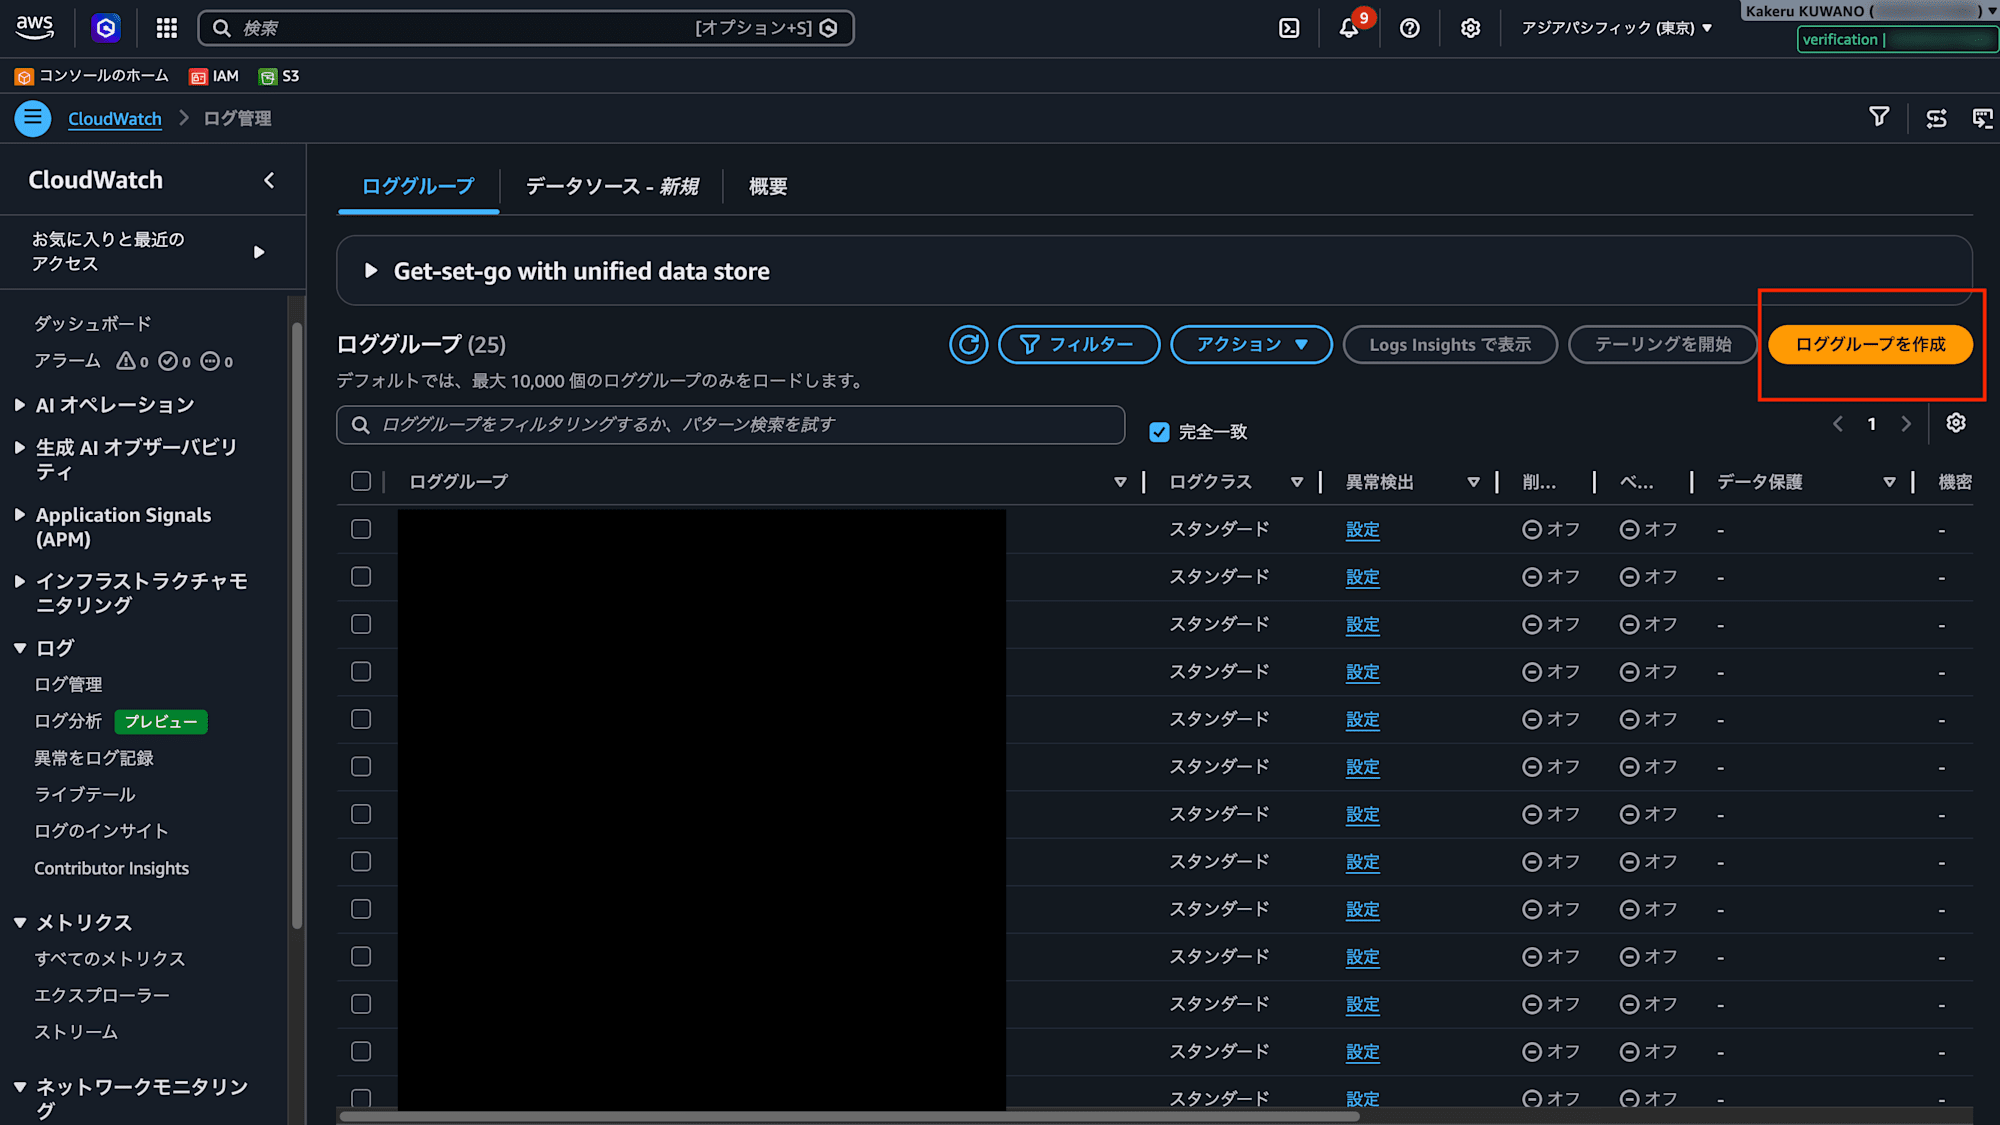Open the help question mark icon
Viewport: 2000px width, 1125px height.
(x=1410, y=28)
